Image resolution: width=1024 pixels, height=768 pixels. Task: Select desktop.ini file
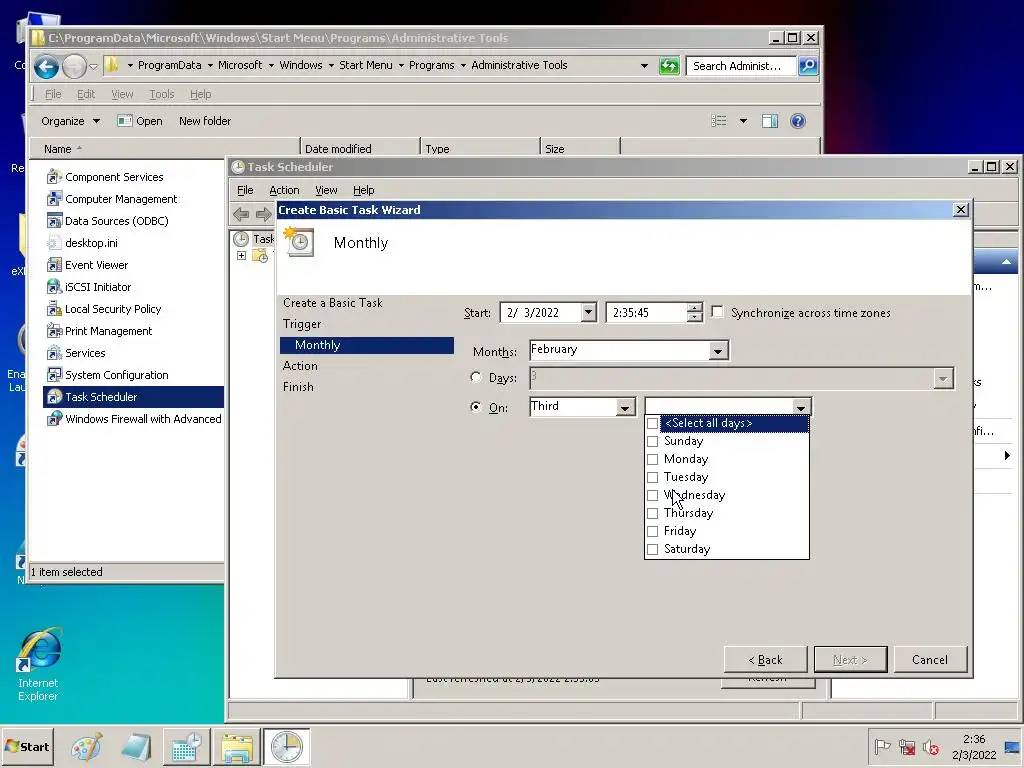pos(82,243)
